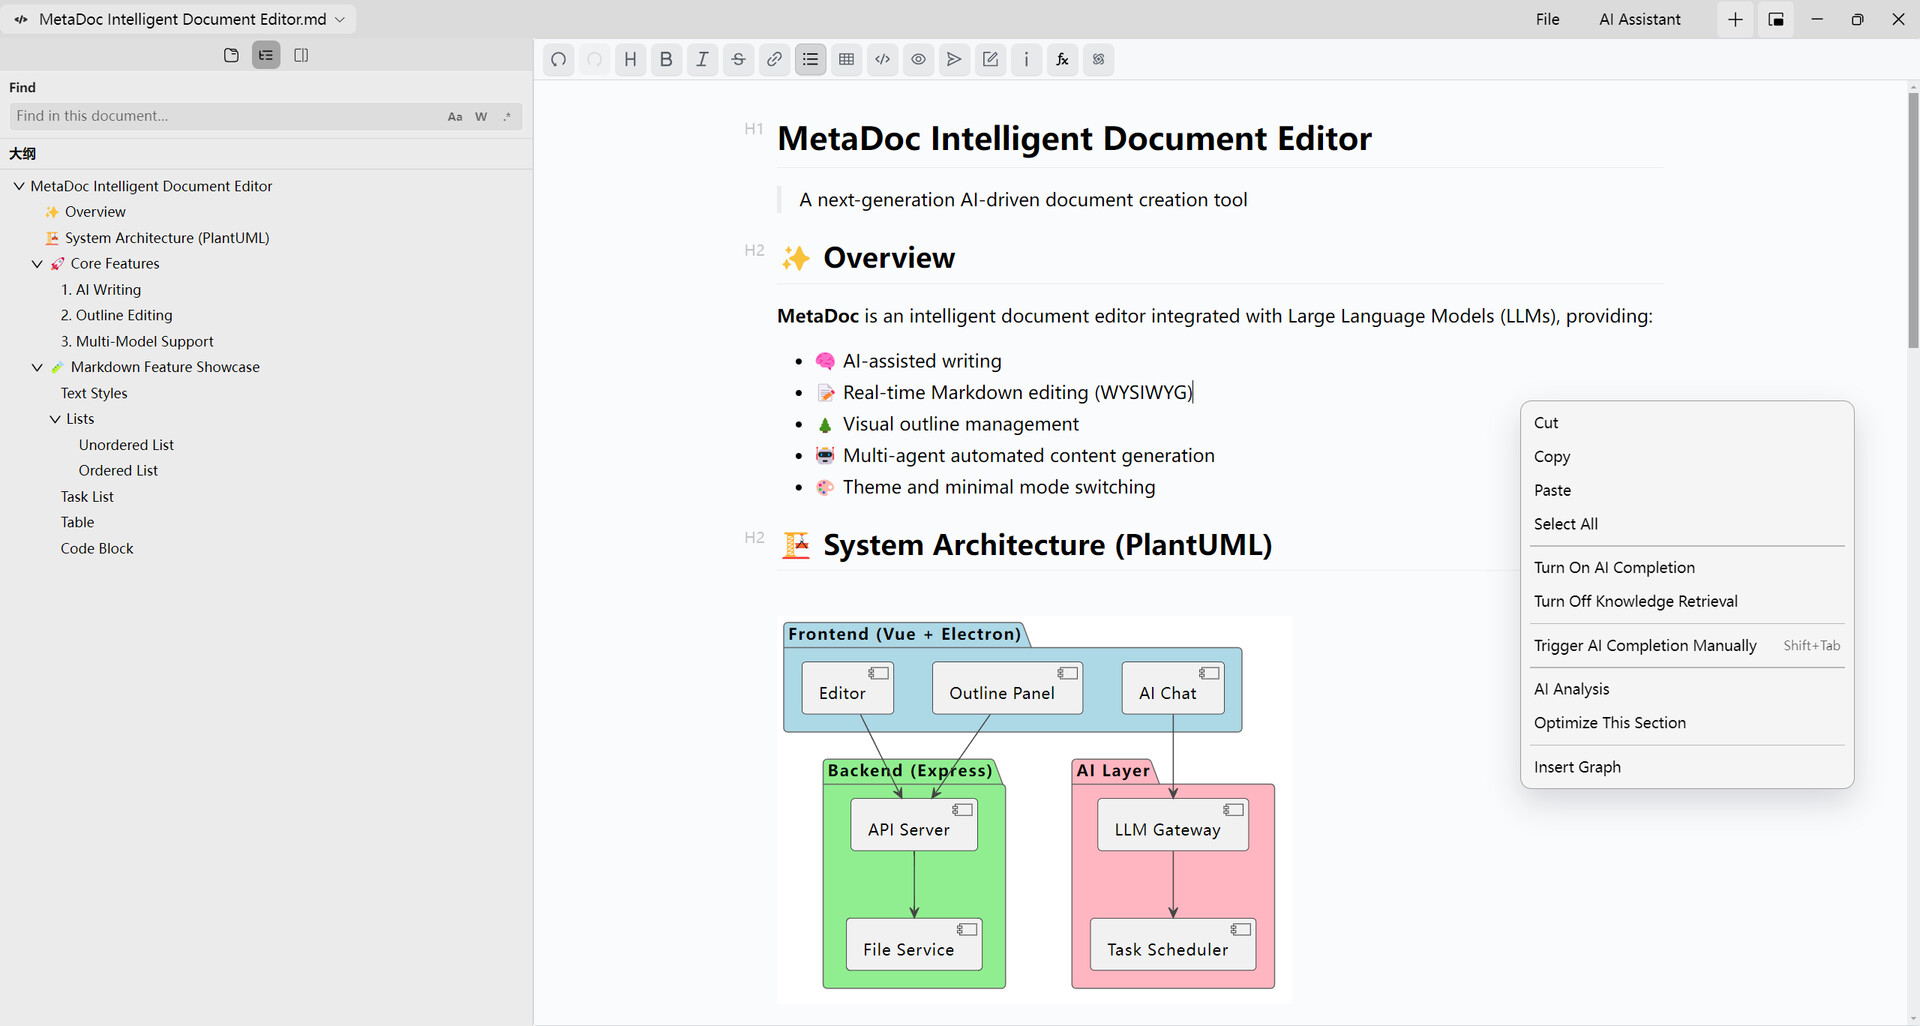Open the file title dropdown chevron
The image size is (1920, 1026).
pos(340,20)
